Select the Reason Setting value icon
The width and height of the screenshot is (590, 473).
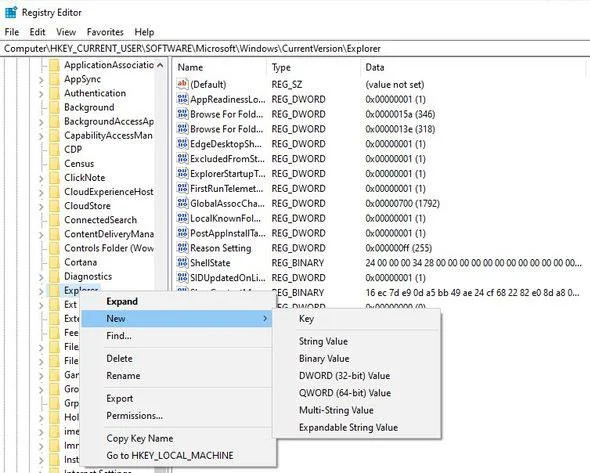pyautogui.click(x=182, y=248)
